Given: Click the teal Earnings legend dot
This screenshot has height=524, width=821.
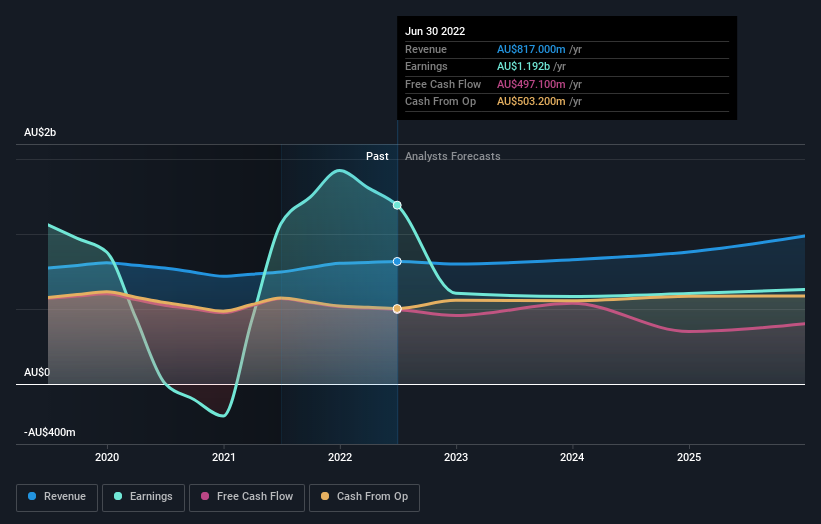Looking at the screenshot, I should point(118,496).
